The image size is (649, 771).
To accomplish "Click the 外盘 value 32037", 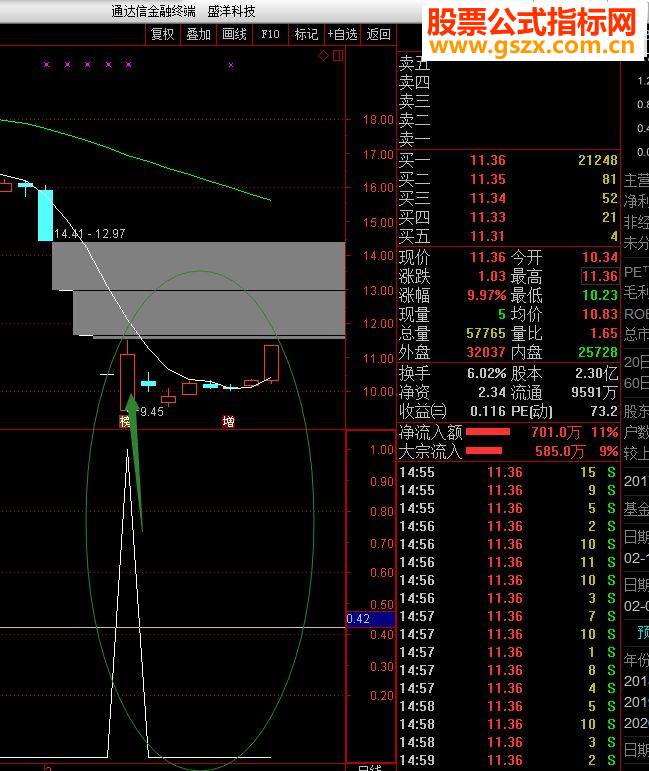I will [x=486, y=352].
